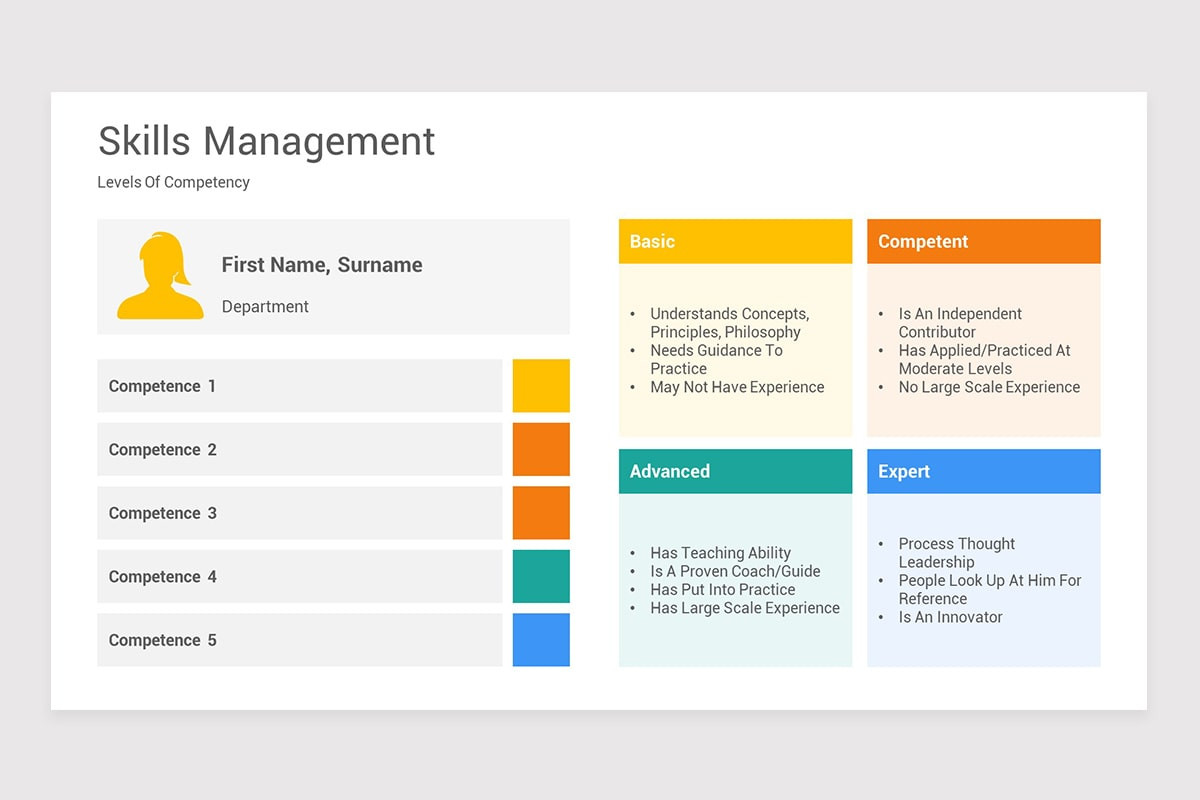Select the Competence 1 row
Viewport: 1200px width, 800px height.
pyautogui.click(x=299, y=385)
